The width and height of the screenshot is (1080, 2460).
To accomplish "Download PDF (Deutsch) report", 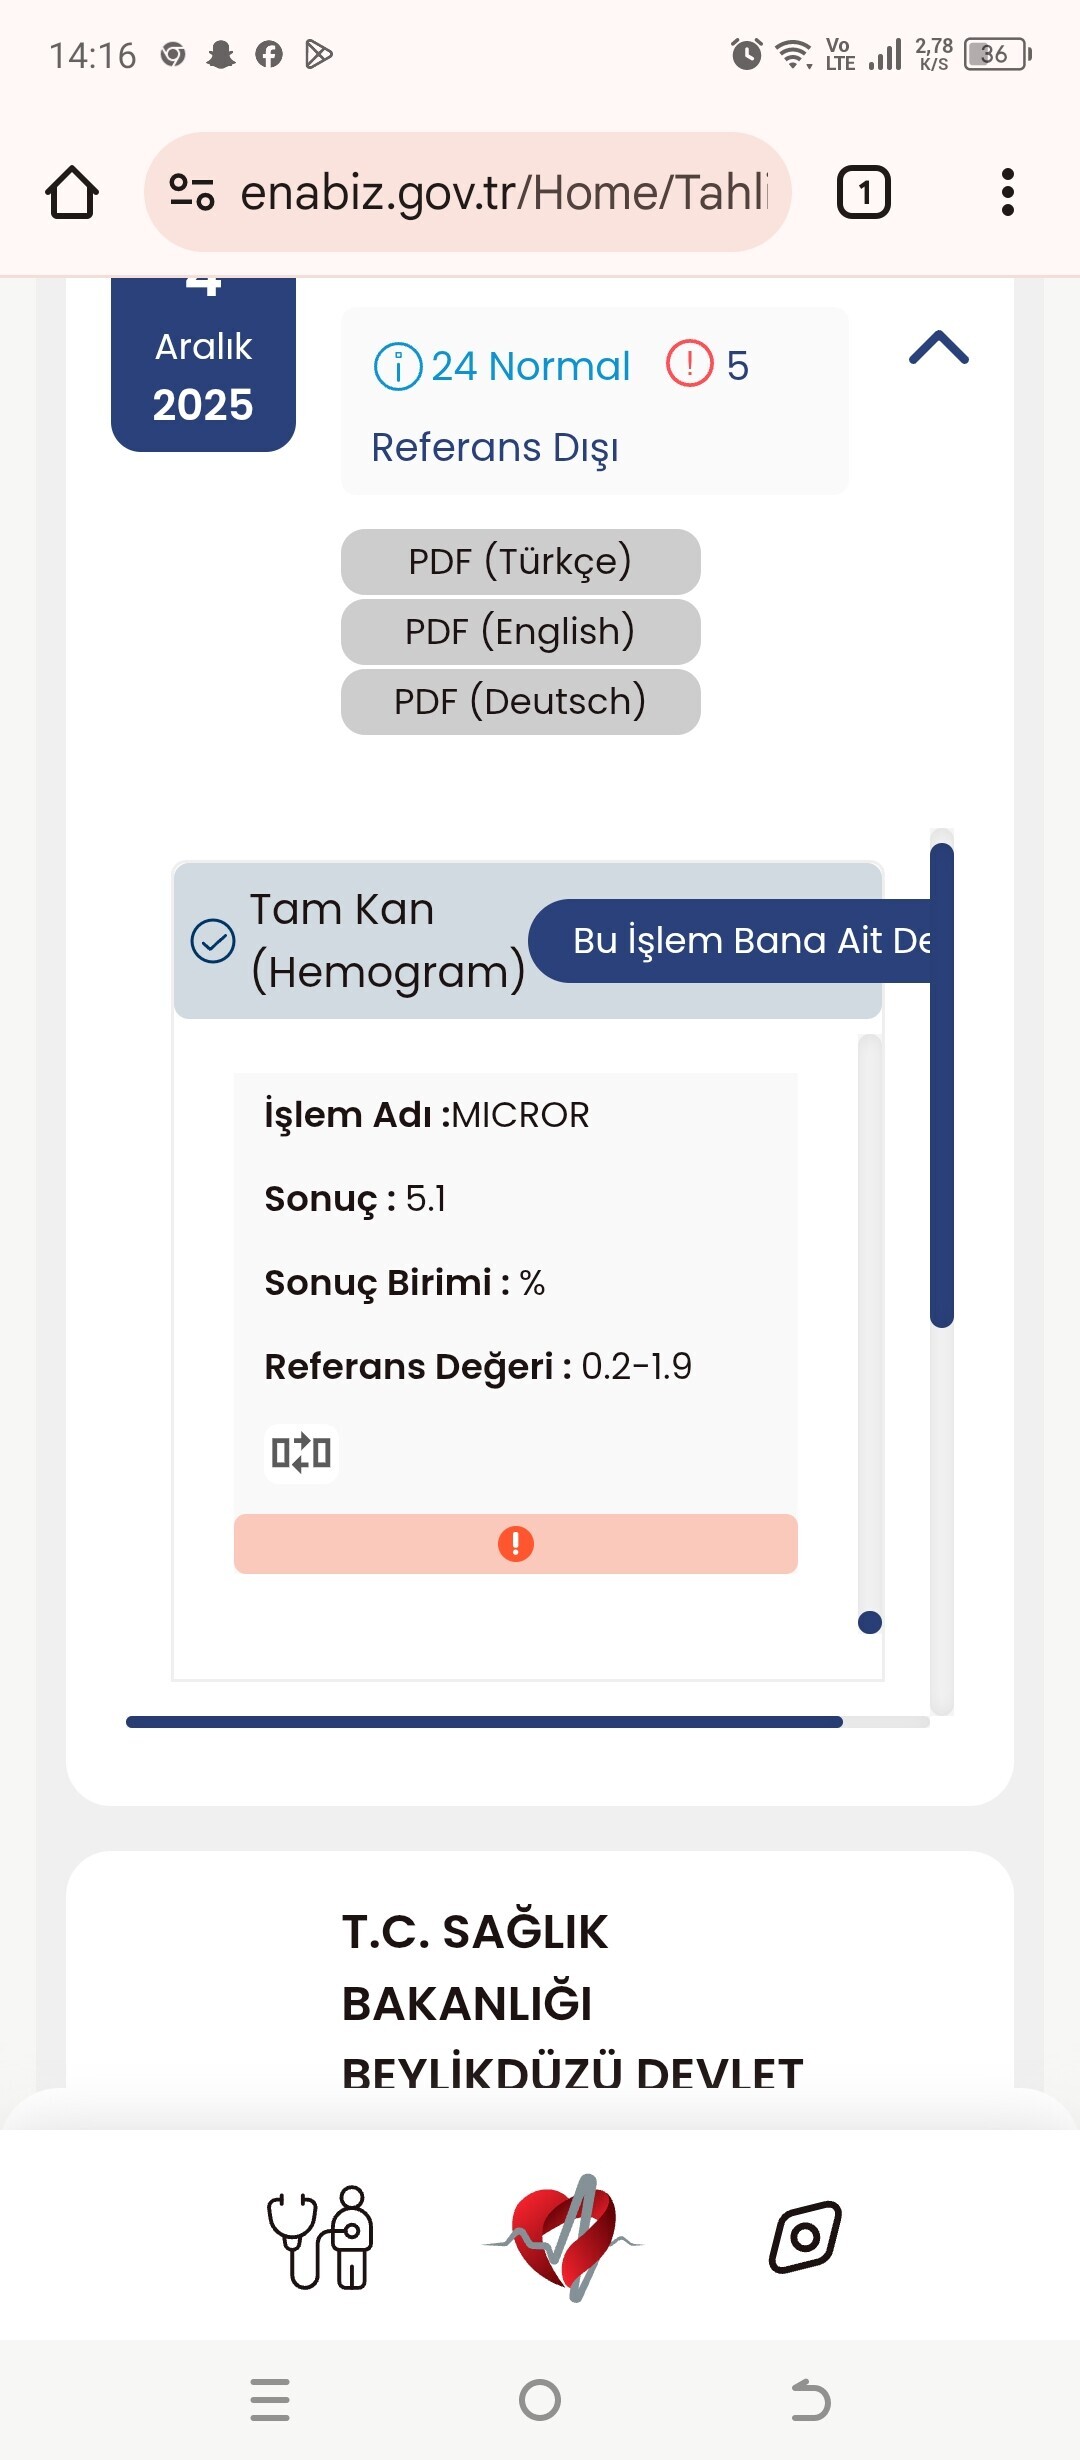I will [520, 702].
